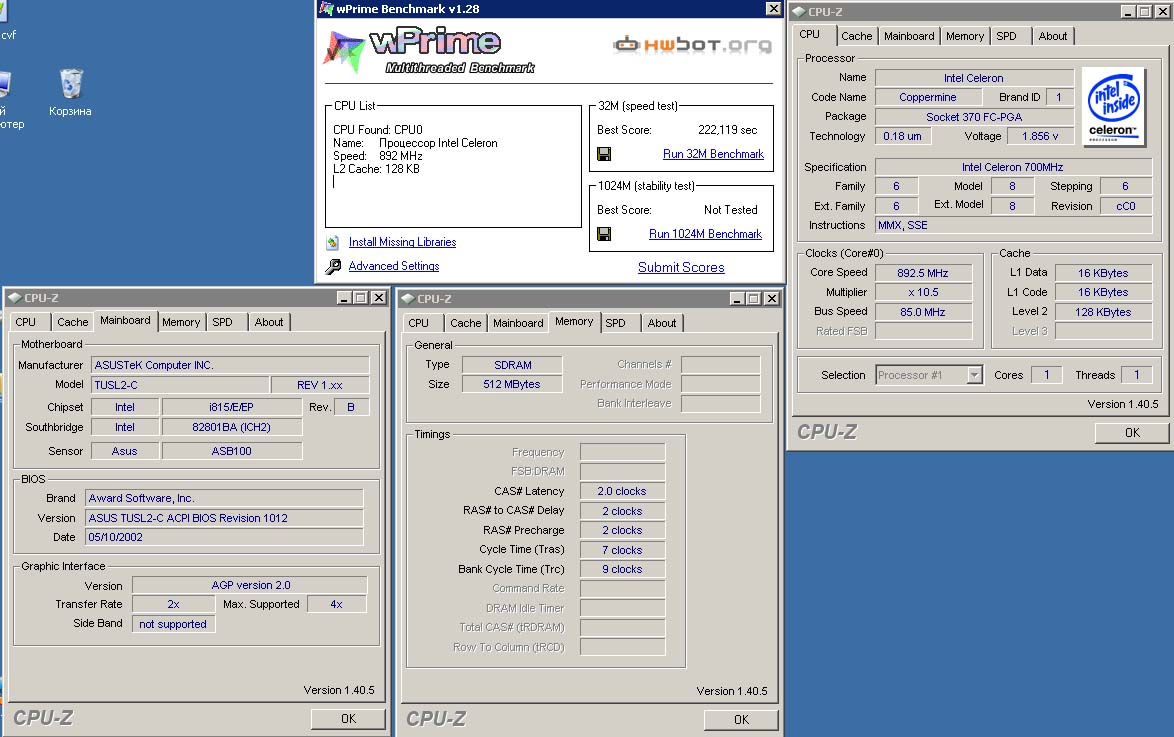Click OK in the Memory CPU-Z window

tap(741, 719)
